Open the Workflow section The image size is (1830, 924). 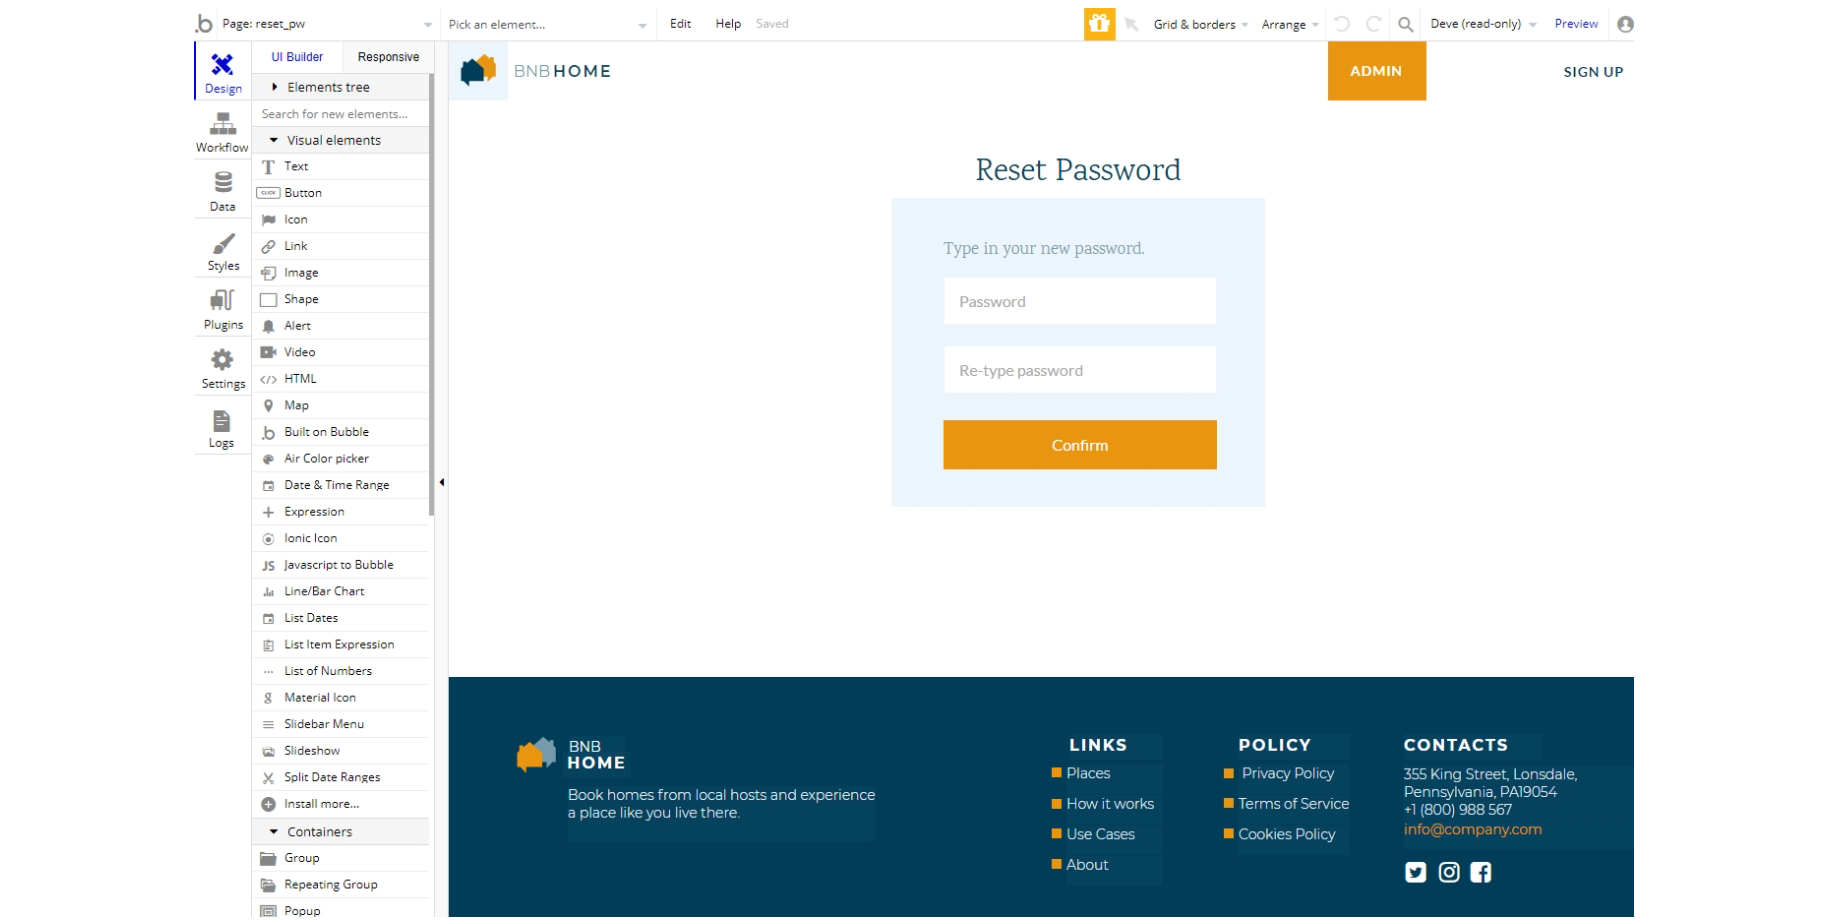[222, 132]
